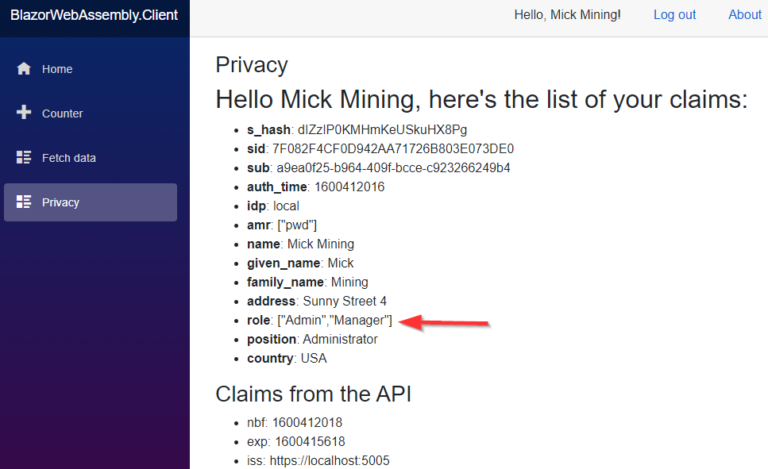768x469 pixels.
Task: Select the Privacy nav label
Action: (x=60, y=202)
